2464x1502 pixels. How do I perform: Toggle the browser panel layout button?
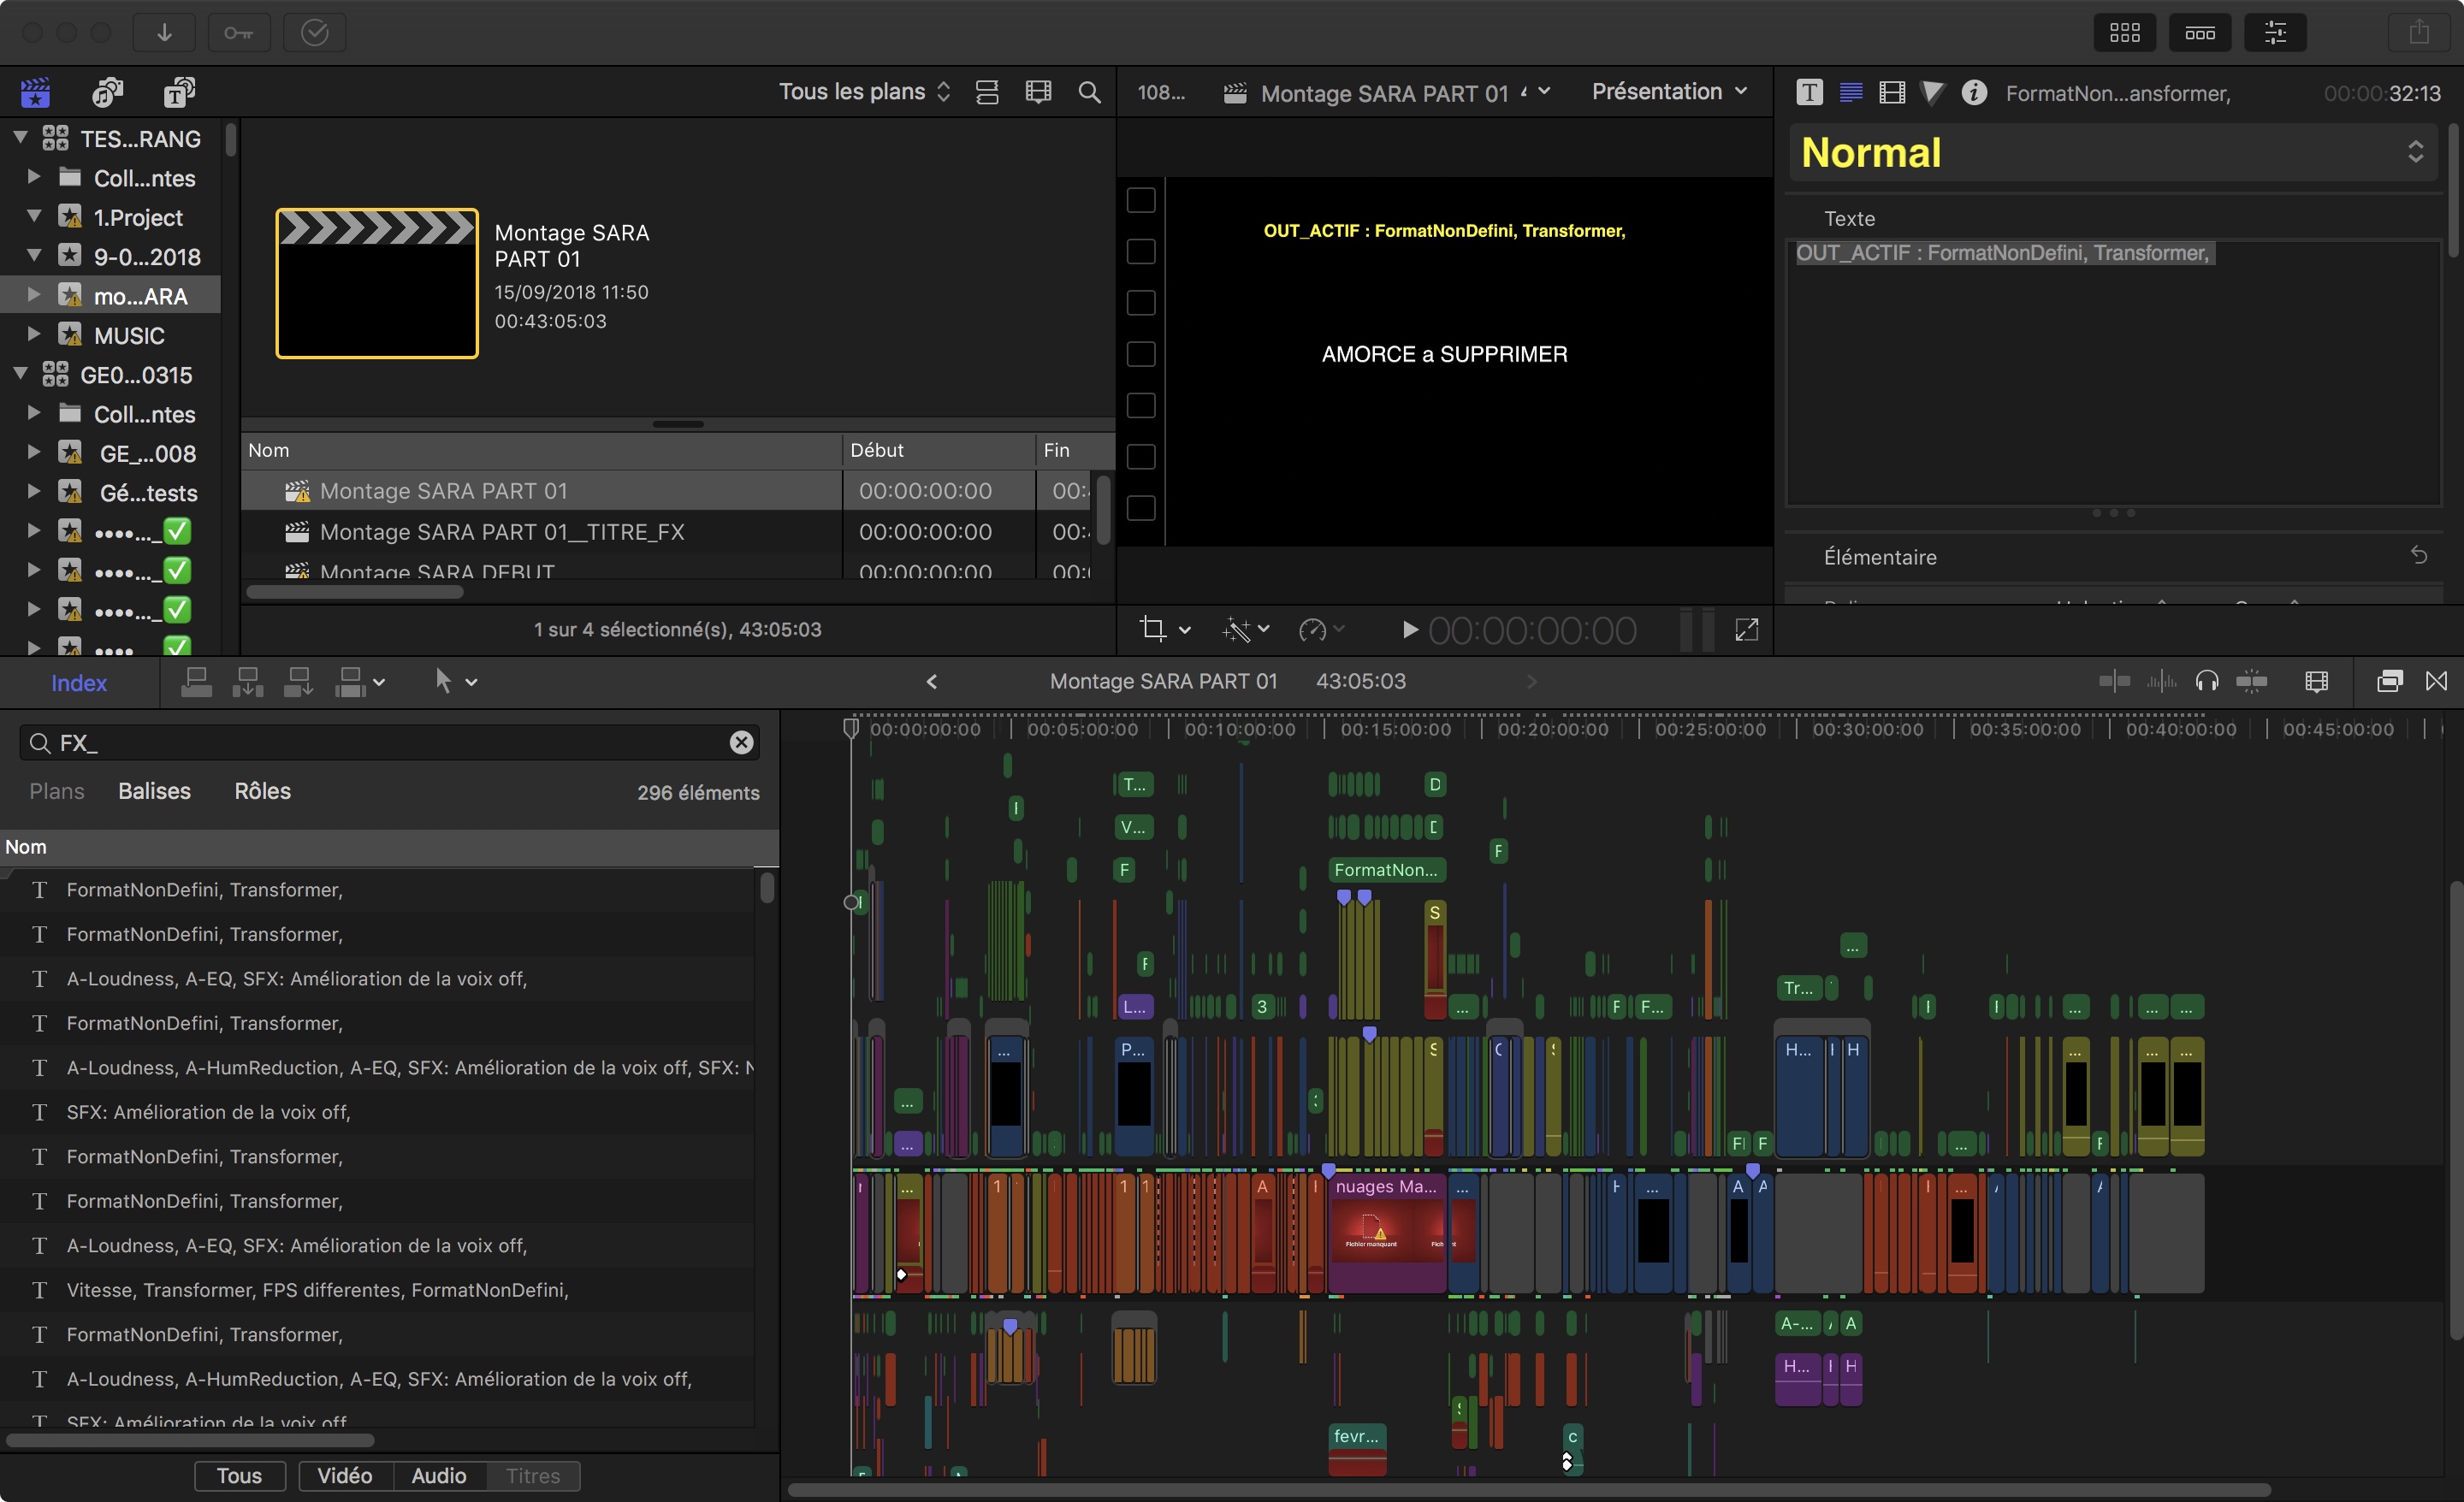[x=2124, y=32]
